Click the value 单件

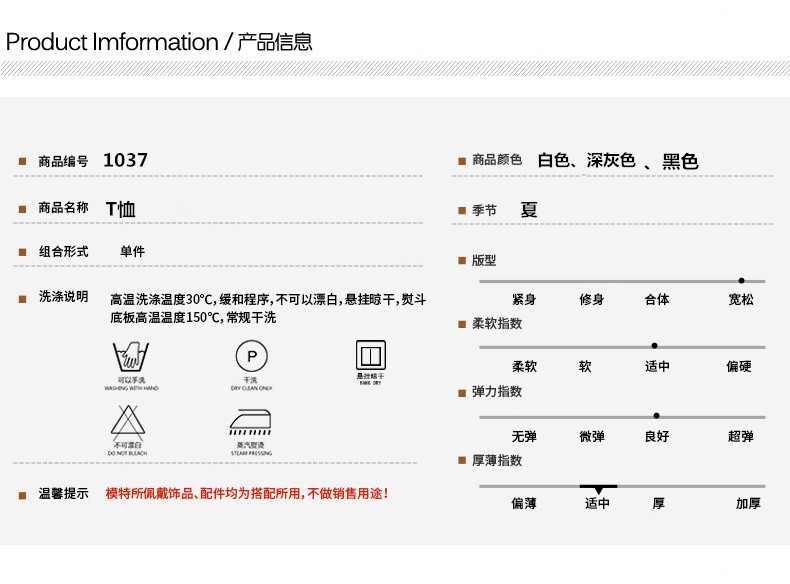133,251
